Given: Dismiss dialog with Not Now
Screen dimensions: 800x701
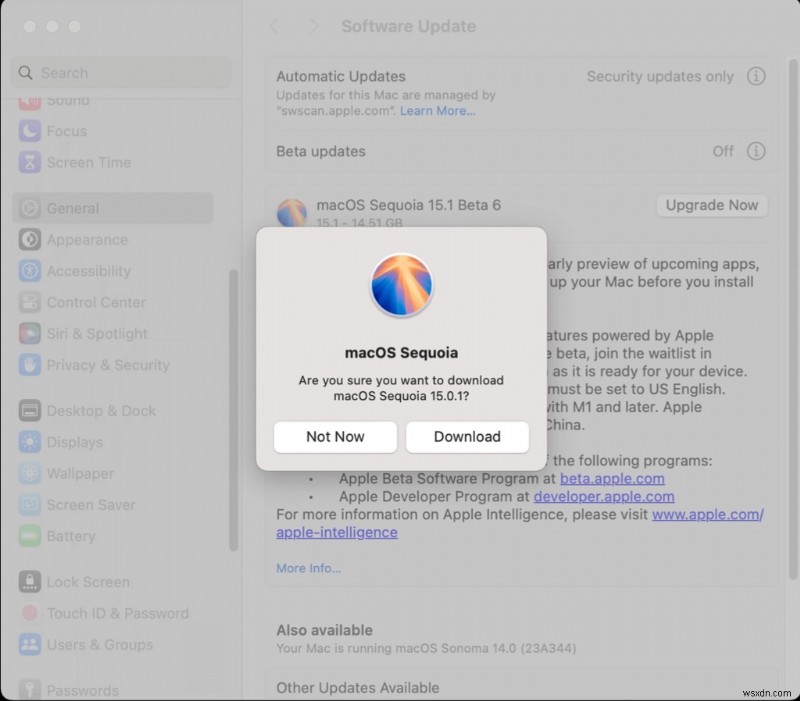Looking at the screenshot, I should coord(335,437).
